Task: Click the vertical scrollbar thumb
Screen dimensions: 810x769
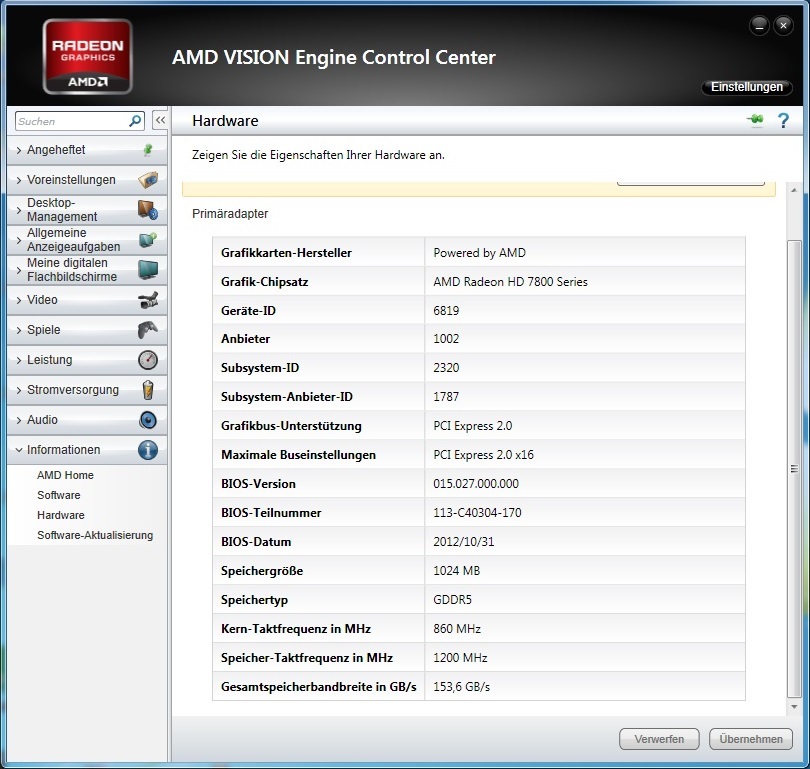Action: click(x=794, y=468)
